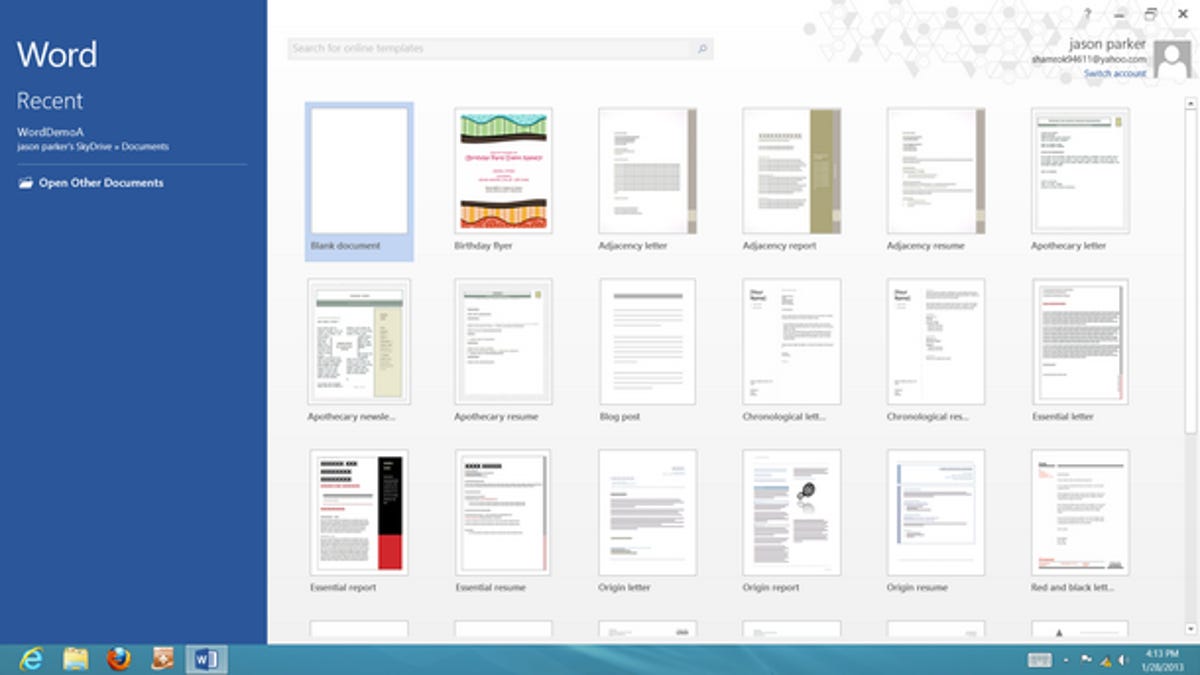Open the Adjacency resume template
1200x675 pixels.
pos(935,170)
